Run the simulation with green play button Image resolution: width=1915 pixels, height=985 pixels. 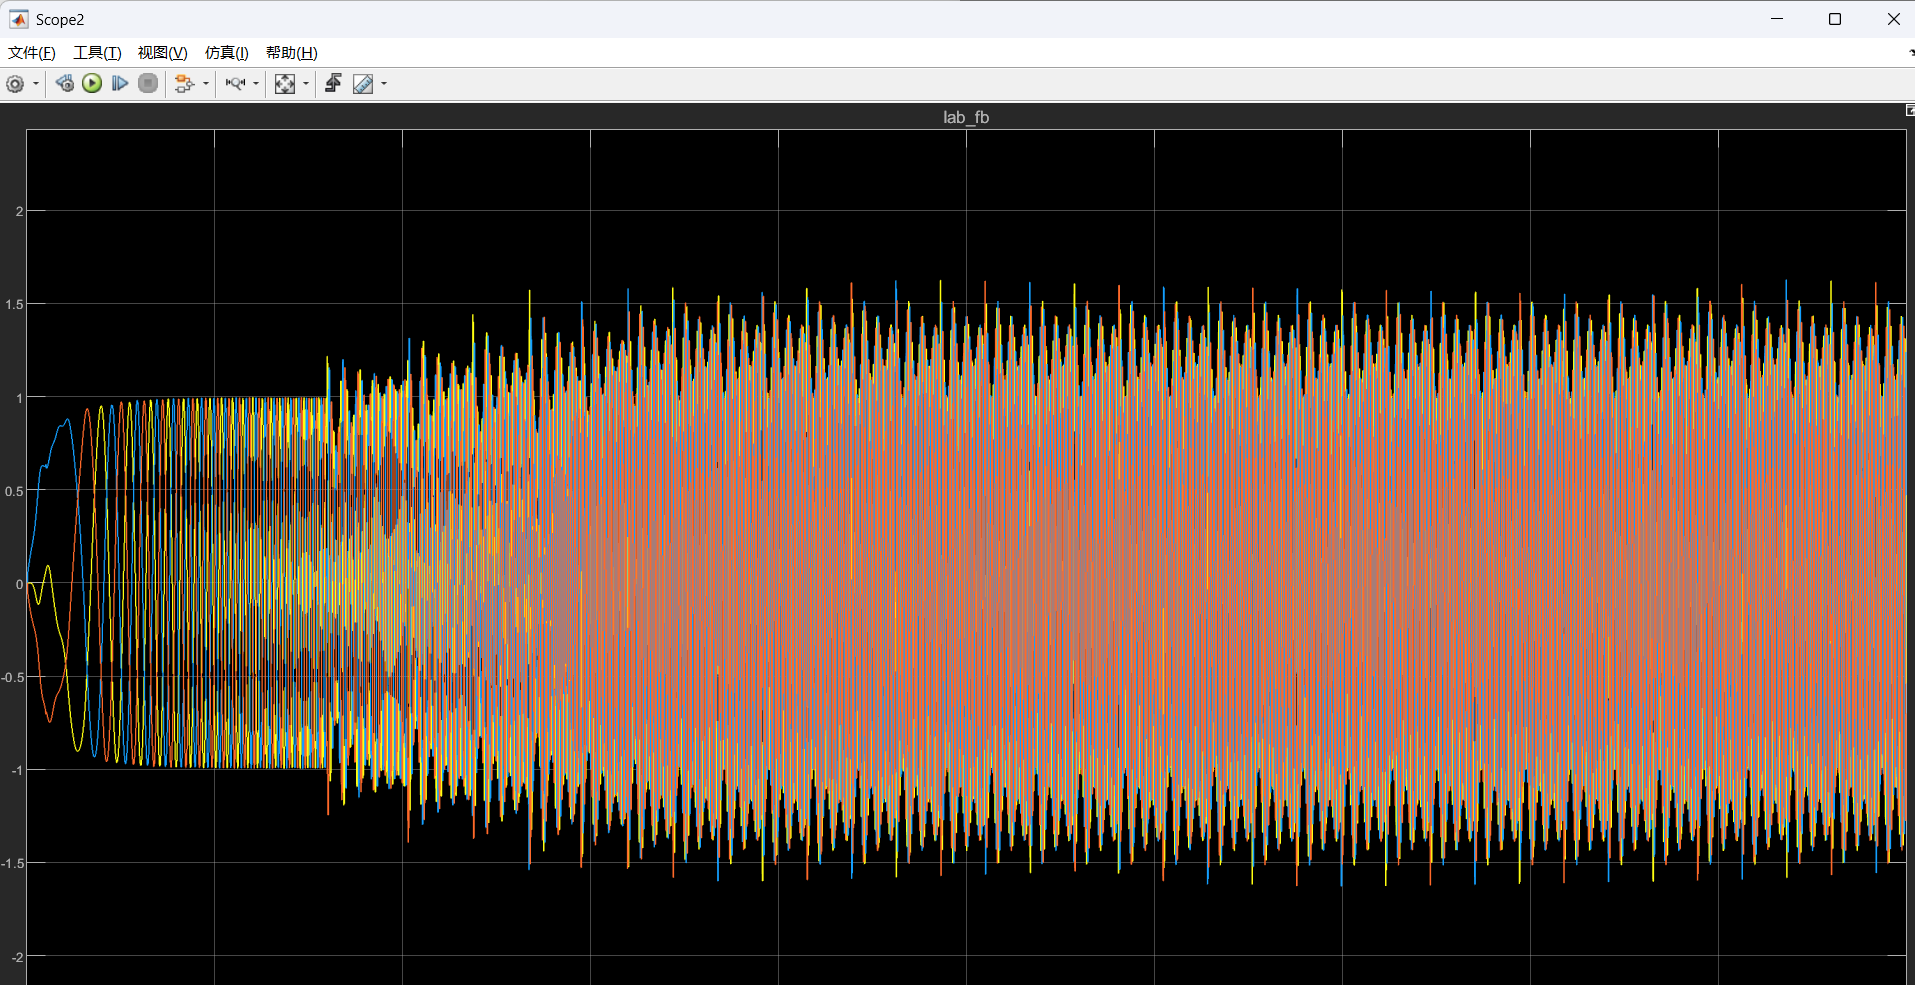click(x=92, y=84)
